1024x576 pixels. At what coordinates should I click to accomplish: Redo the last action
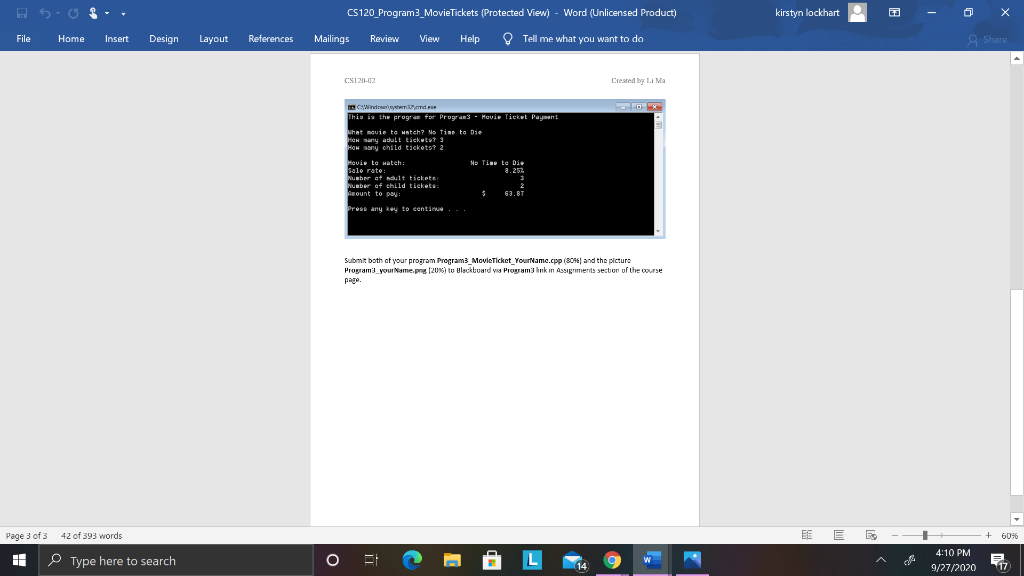(72, 12)
